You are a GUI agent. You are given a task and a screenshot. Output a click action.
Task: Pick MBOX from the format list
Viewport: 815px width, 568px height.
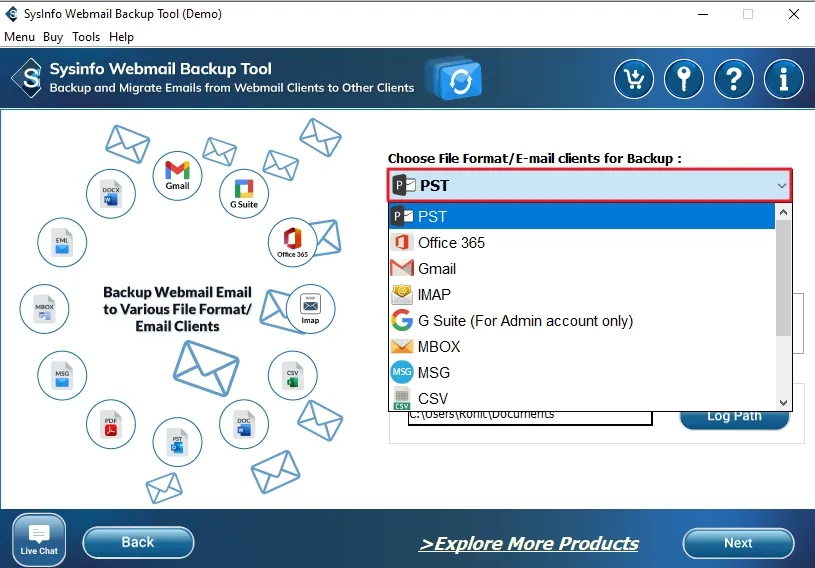click(x=582, y=347)
